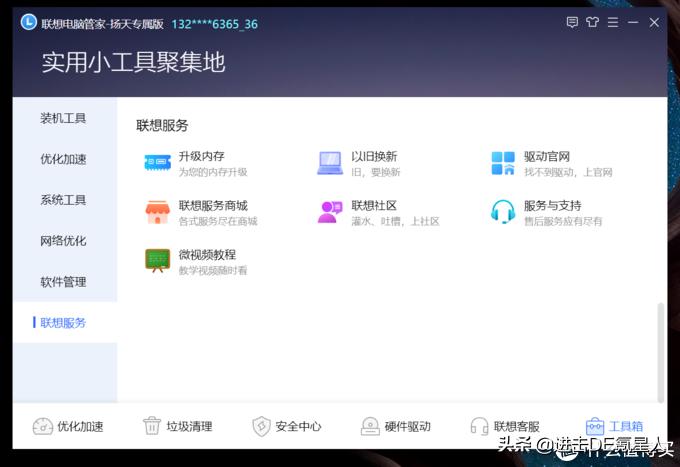Image resolution: width=680 pixels, height=467 pixels.
Task: Switch to 安全中心 label in bottom bar
Action: point(298,426)
